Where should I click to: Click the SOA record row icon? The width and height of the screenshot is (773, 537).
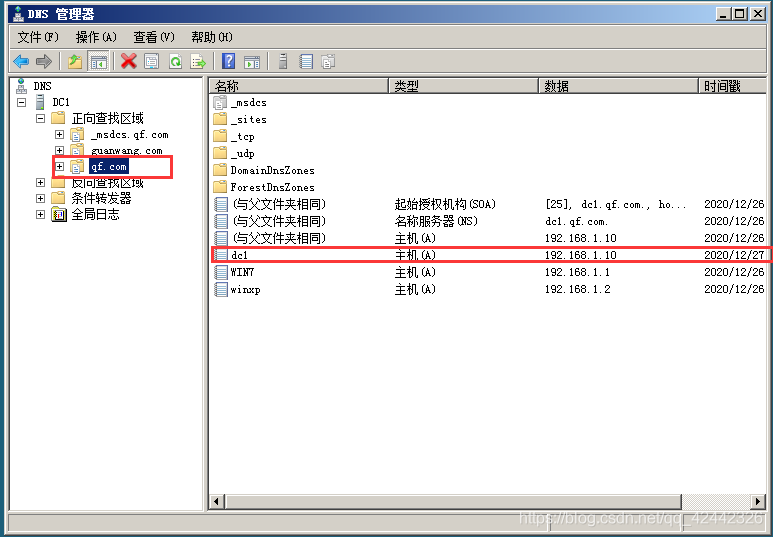click(221, 204)
